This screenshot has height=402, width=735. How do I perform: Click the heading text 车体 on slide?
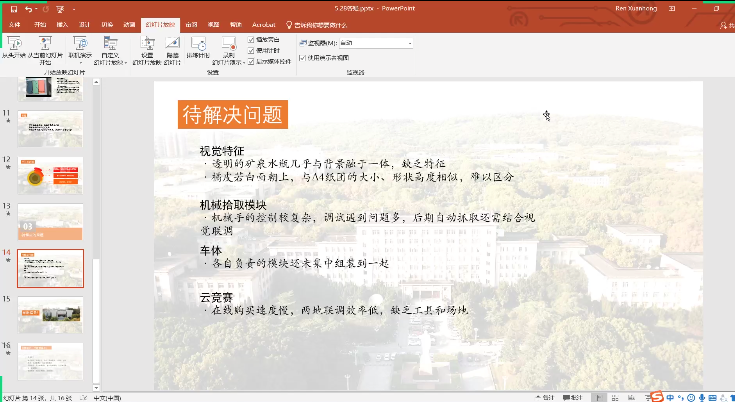pyautogui.click(x=210, y=251)
